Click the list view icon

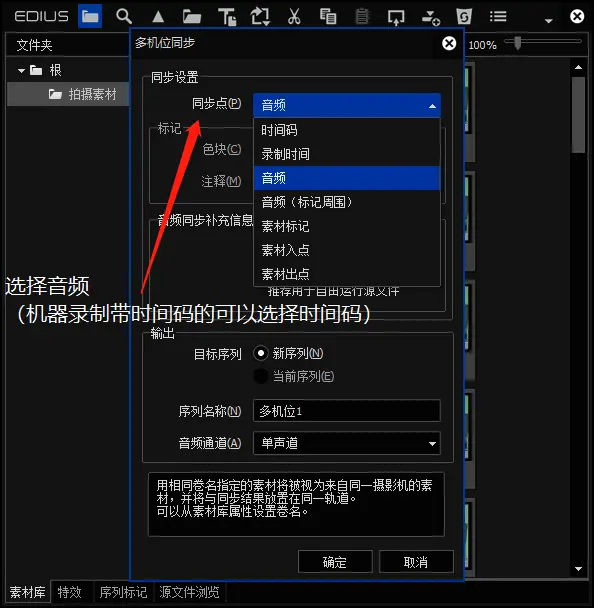click(x=498, y=16)
